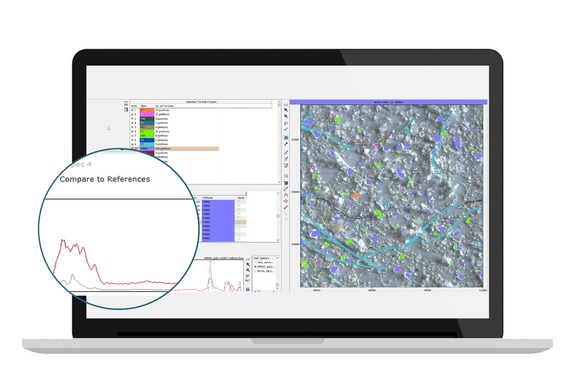Screen dimensions: 575x384
Task: Click the grid icon in the image toolbar
Action: click(286, 176)
